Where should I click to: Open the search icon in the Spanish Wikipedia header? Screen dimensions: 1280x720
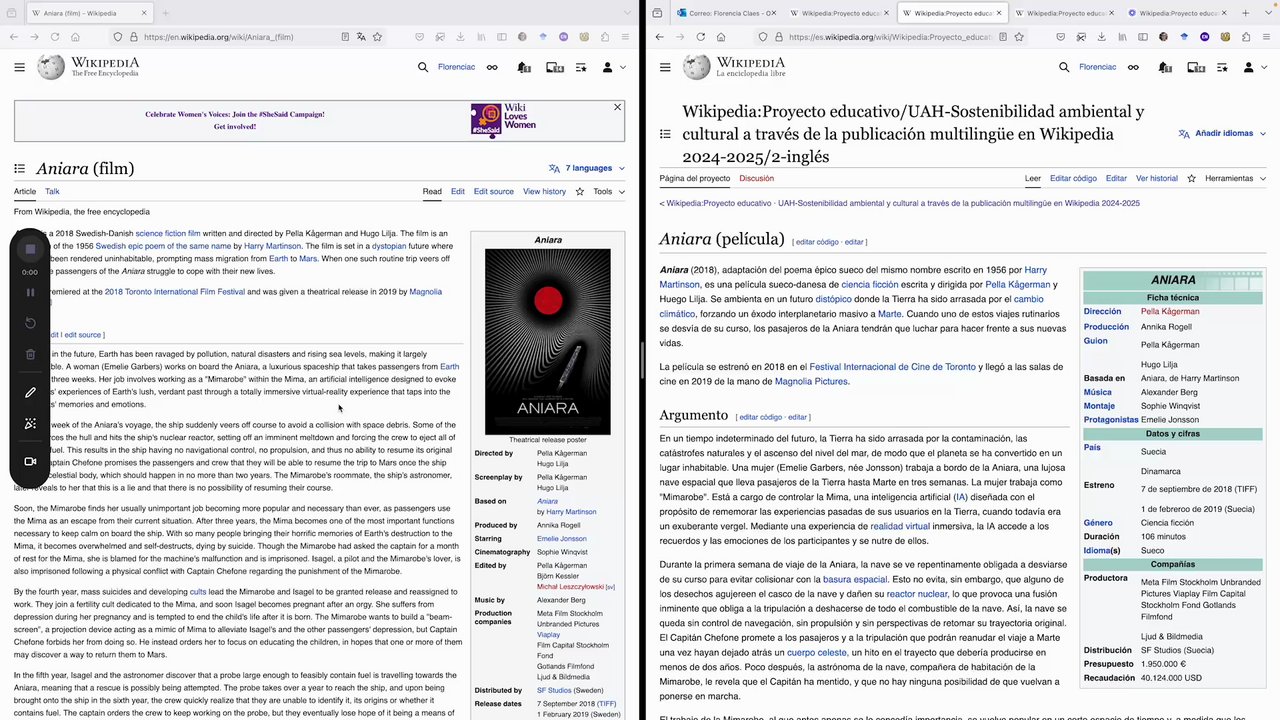click(1064, 67)
